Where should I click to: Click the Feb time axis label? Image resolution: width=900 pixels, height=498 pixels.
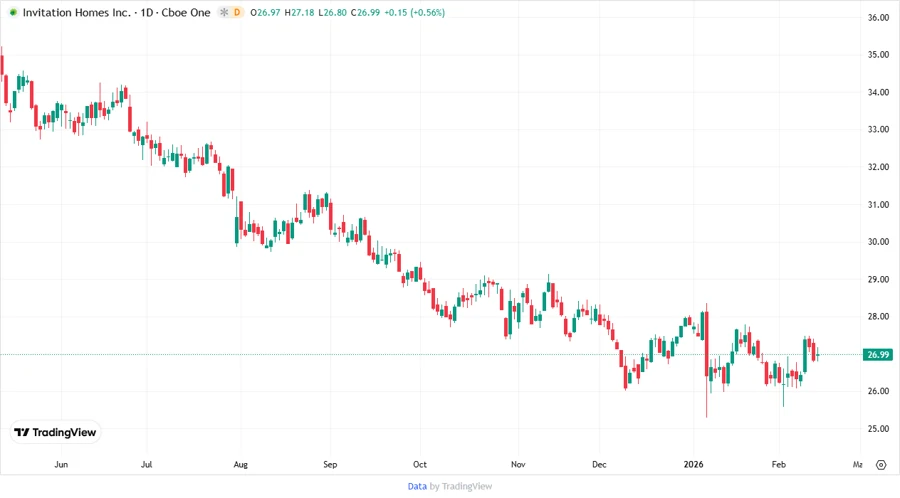pos(778,464)
